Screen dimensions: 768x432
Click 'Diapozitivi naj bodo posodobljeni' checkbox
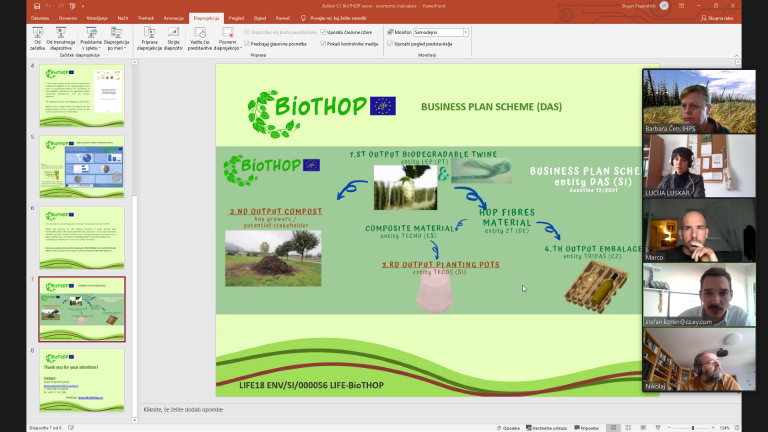(x=247, y=32)
